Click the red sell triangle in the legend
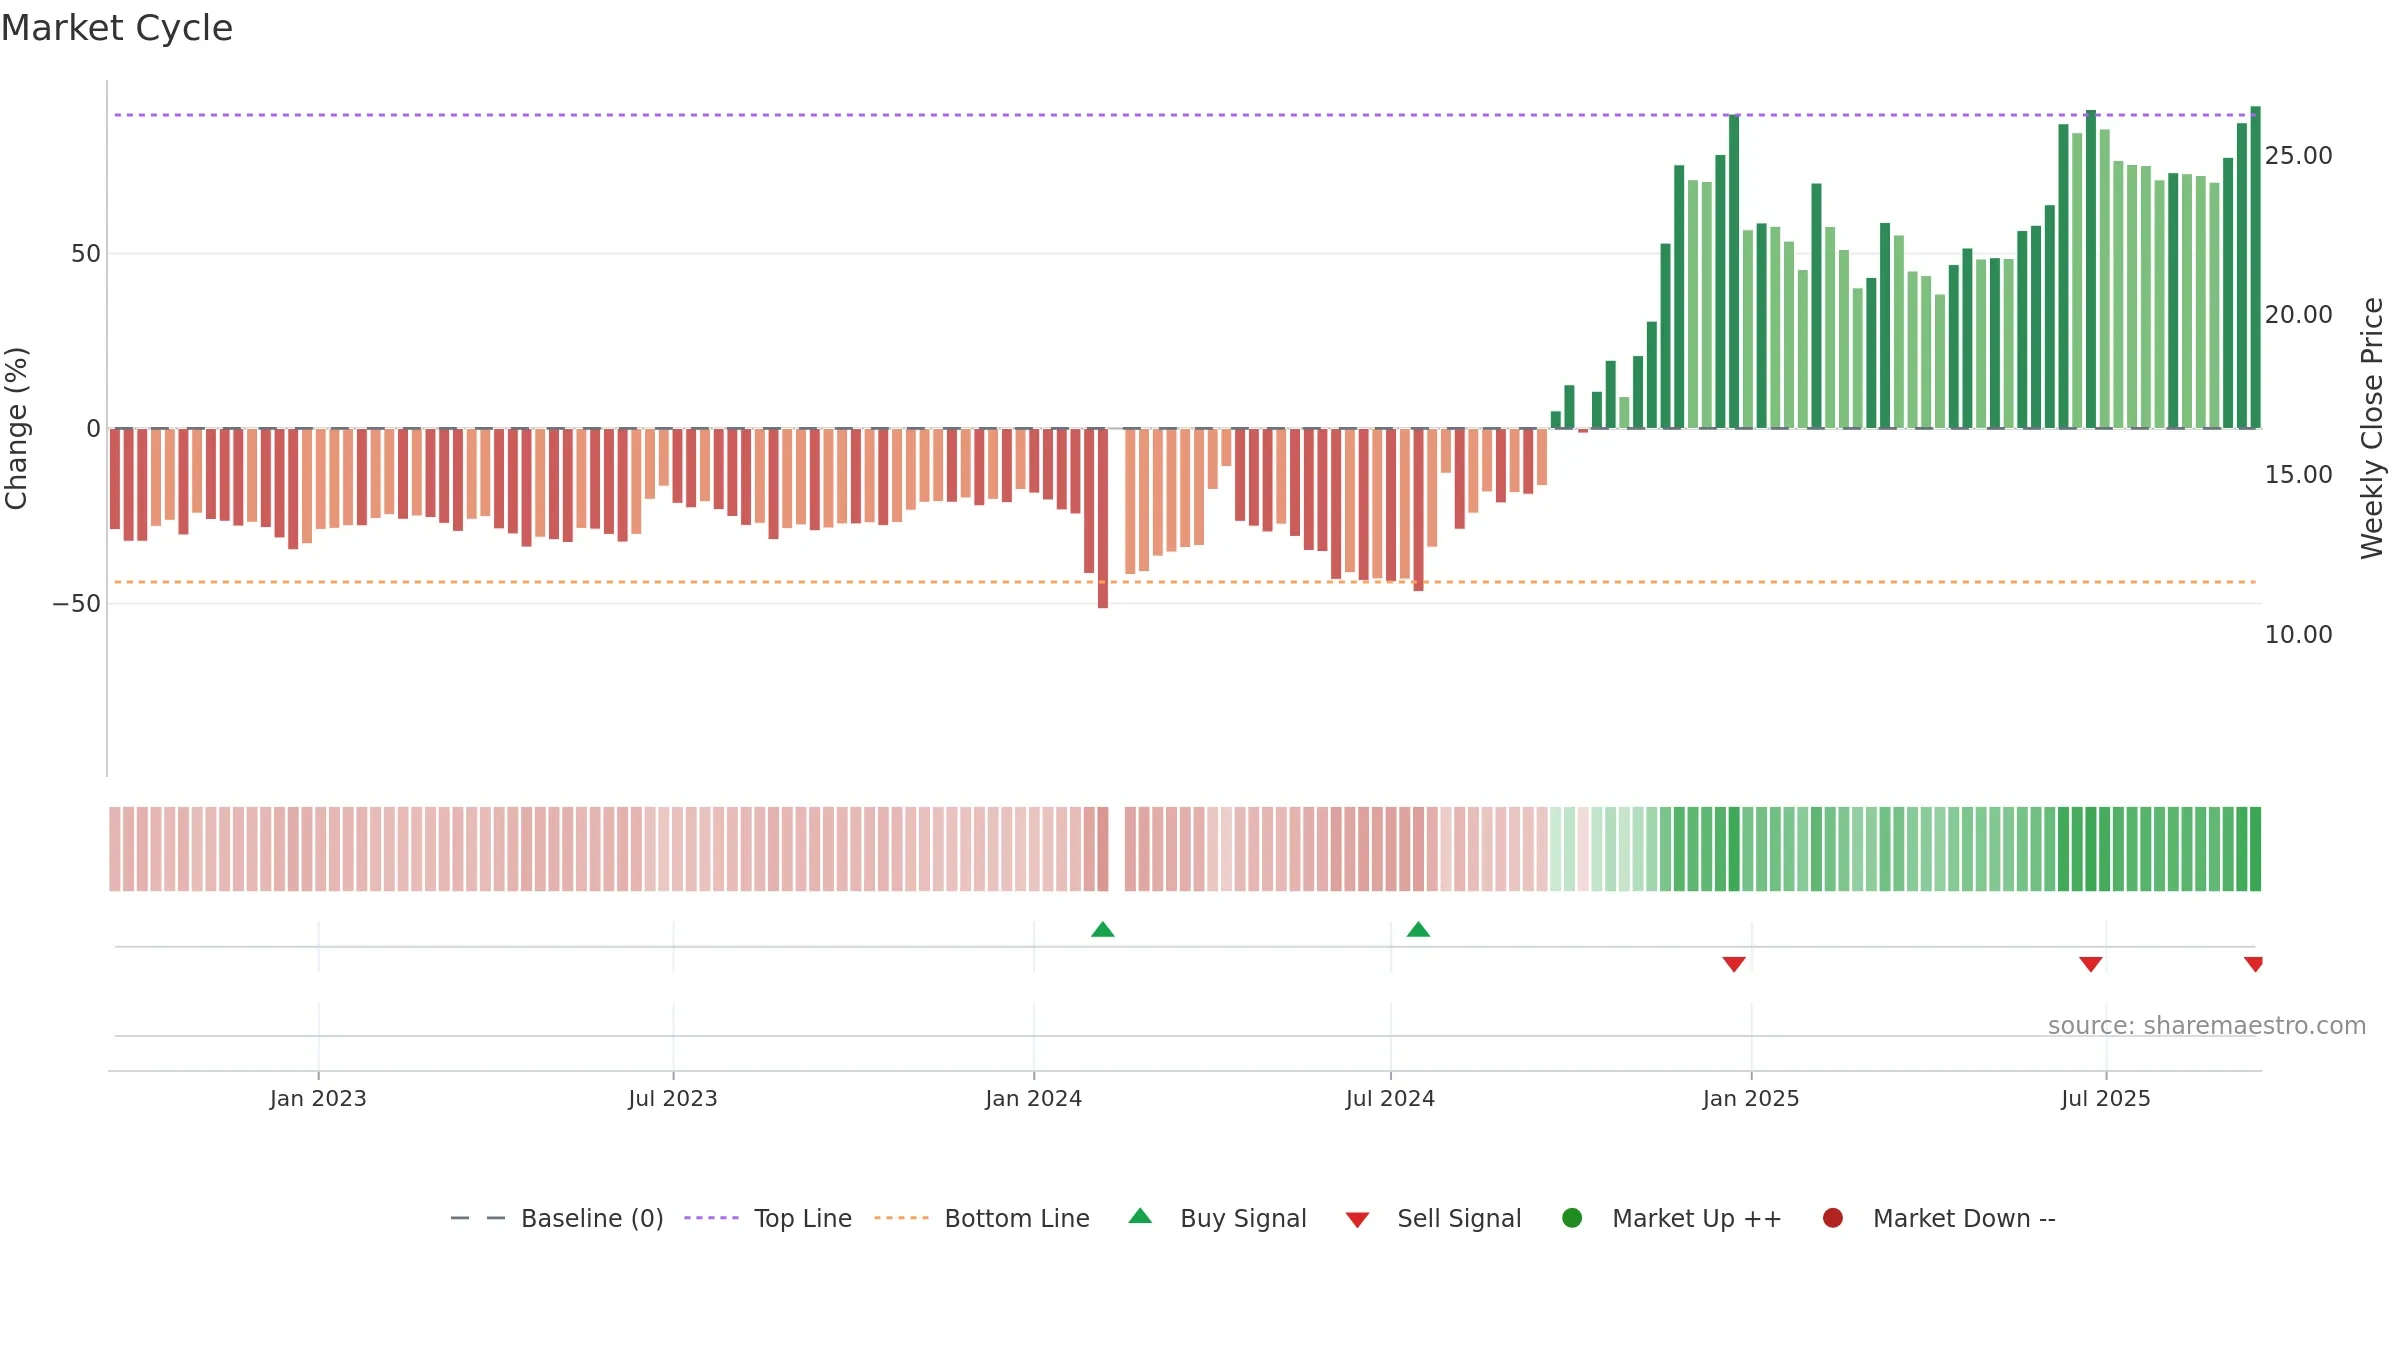2400x1350 pixels. click(1357, 1220)
